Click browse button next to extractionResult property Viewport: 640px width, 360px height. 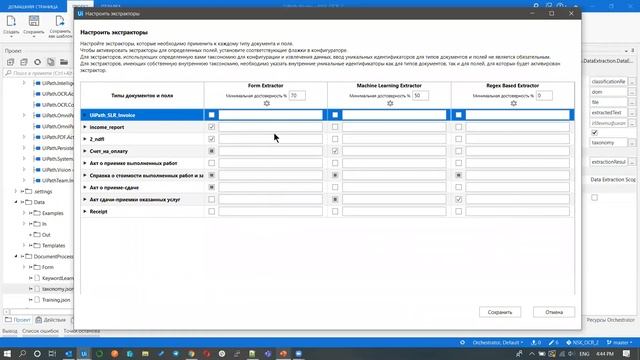click(x=632, y=162)
